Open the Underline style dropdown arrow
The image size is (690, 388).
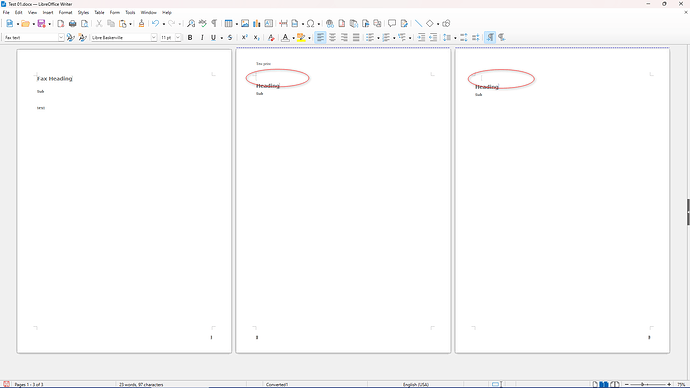(221, 38)
